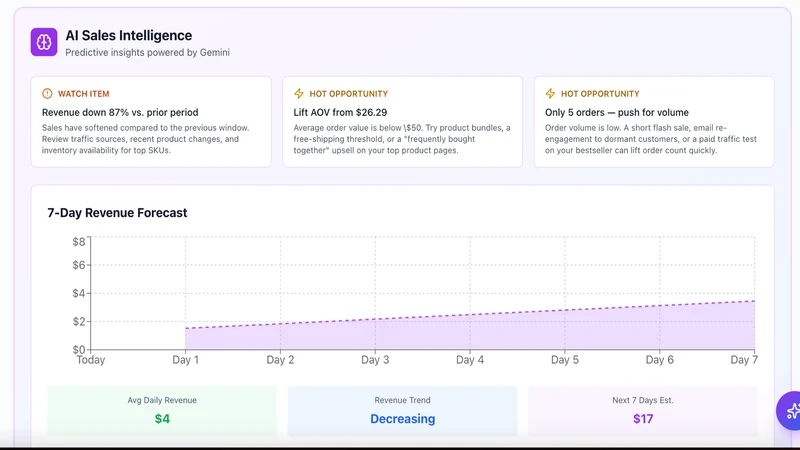
Task: Click the Day 6 x-axis label
Action: coord(660,360)
